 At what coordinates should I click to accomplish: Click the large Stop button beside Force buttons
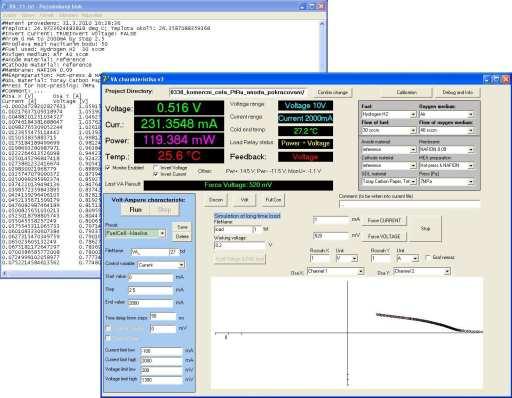(425, 229)
